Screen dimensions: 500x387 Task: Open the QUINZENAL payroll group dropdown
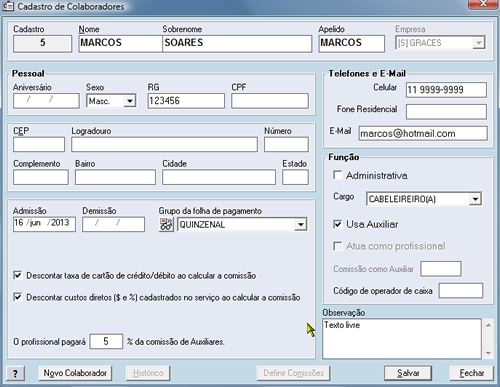[x=301, y=224]
